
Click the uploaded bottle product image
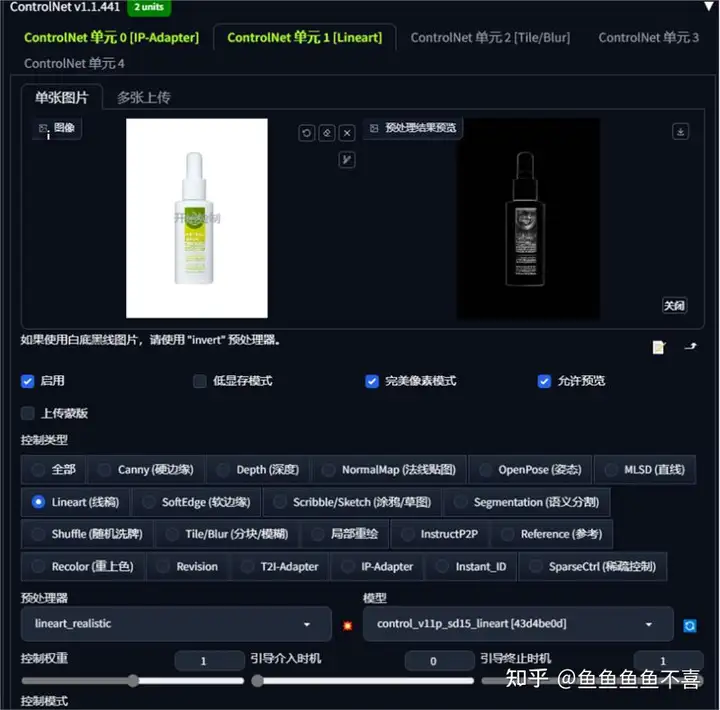[x=197, y=218]
